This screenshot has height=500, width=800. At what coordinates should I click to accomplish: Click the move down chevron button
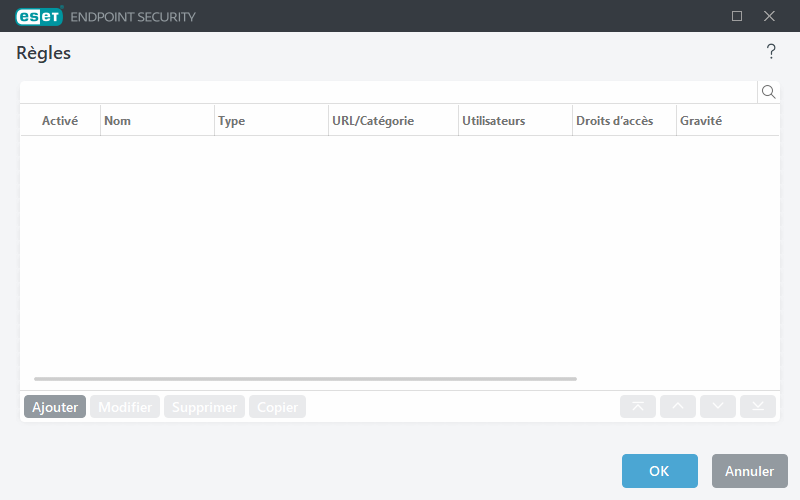(718, 407)
